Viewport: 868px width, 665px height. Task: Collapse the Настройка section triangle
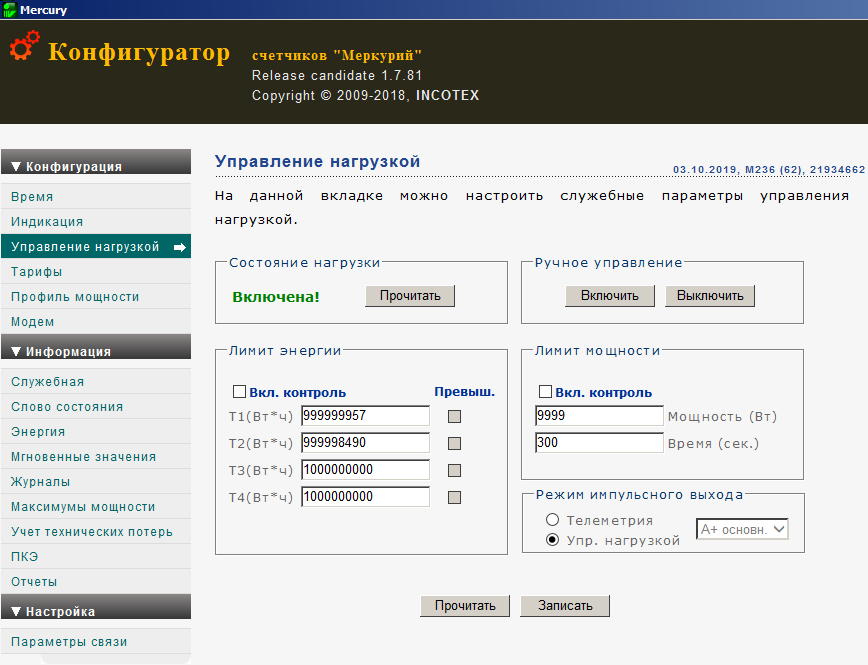pyautogui.click(x=16, y=611)
